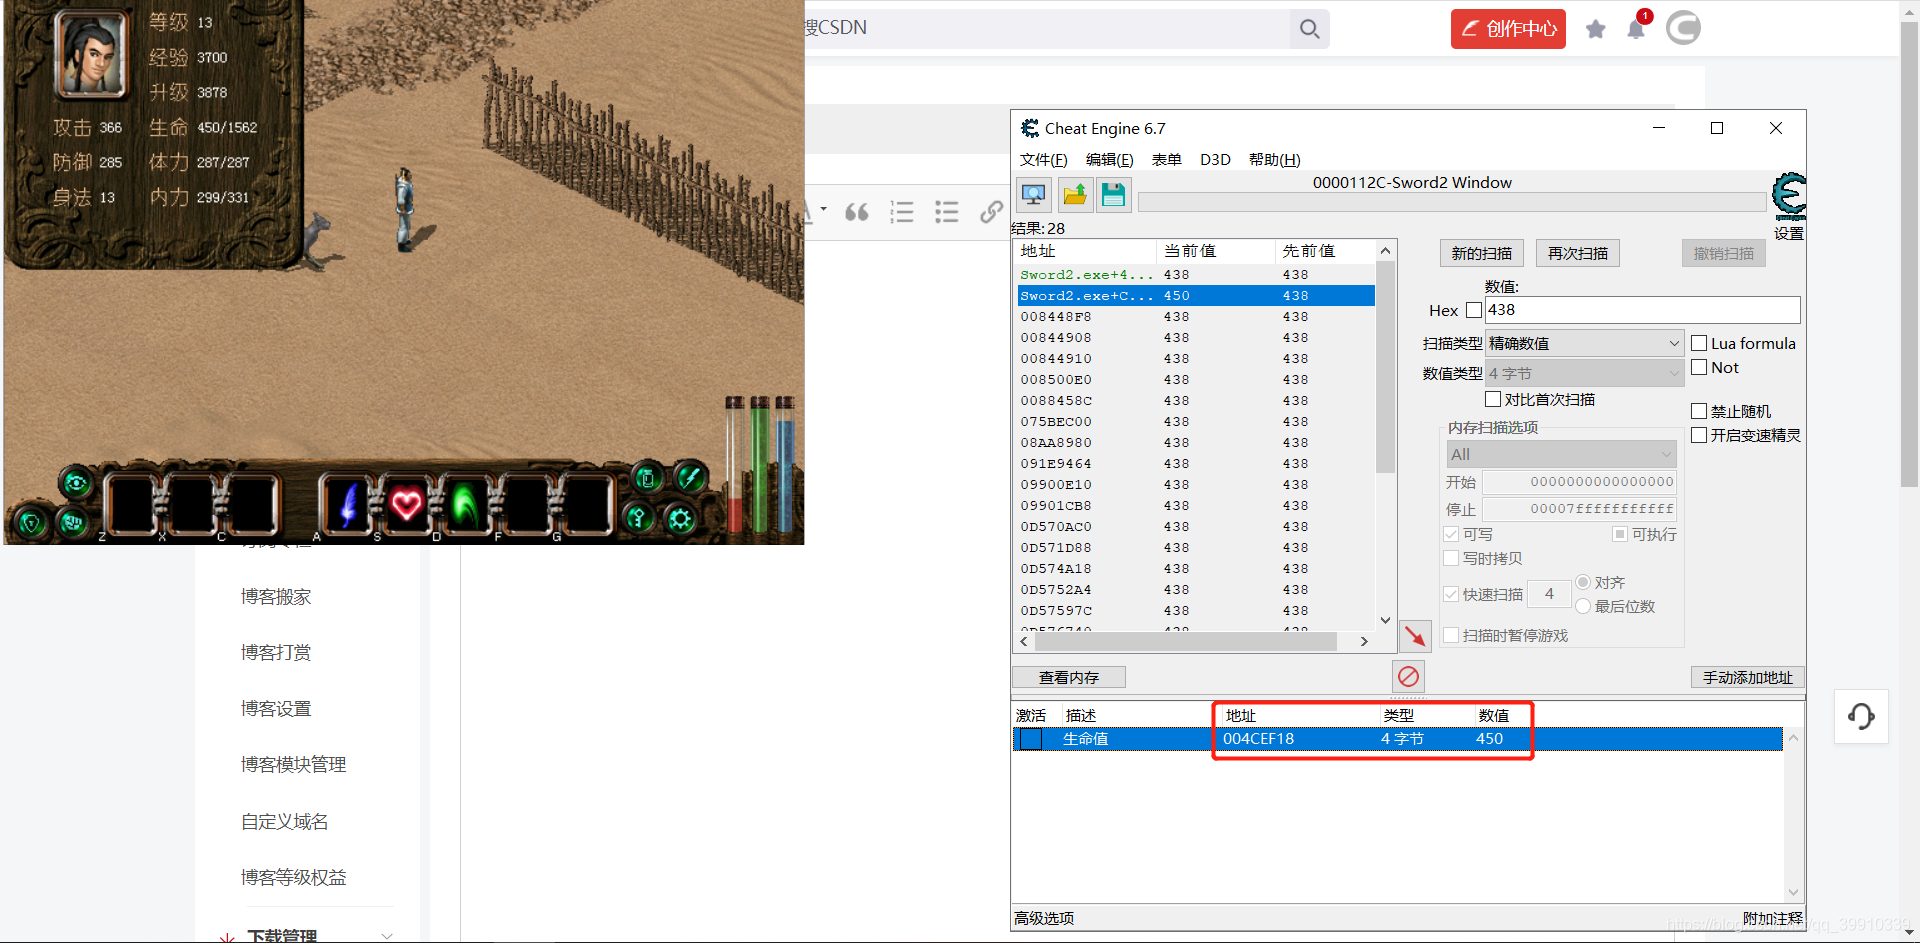Expand 下载管理 sidebar section
The height and width of the screenshot is (943, 1920).
point(387,936)
